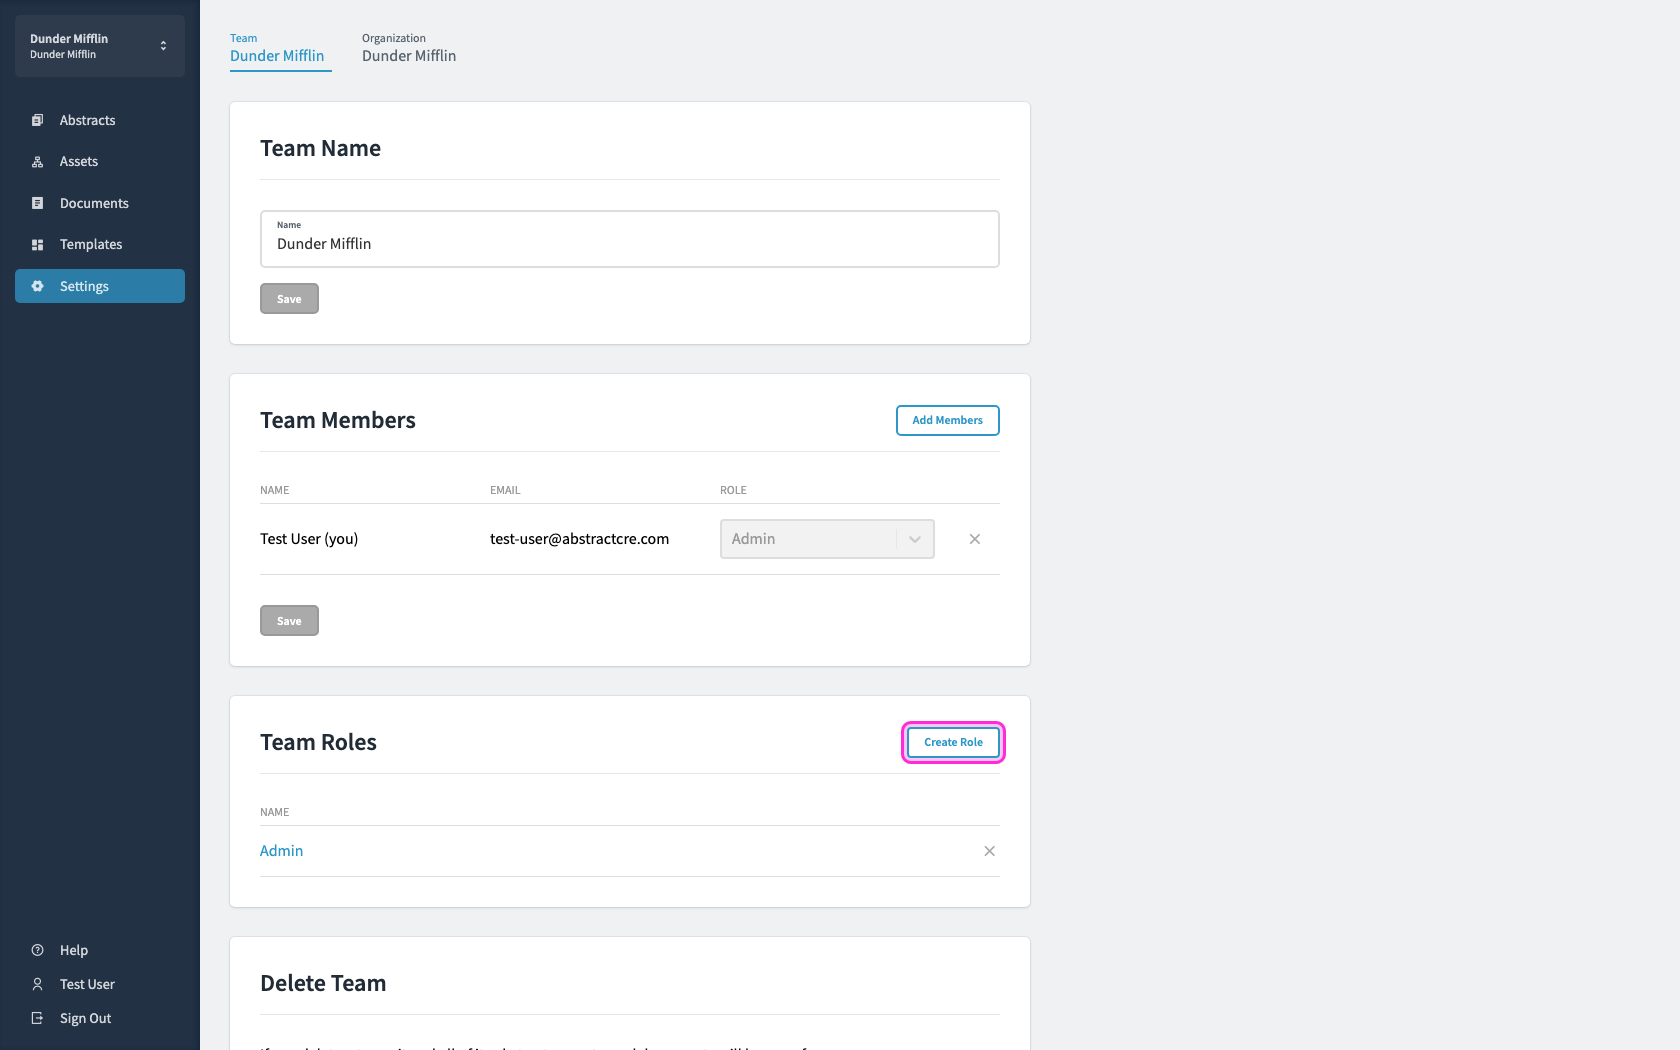Click the Assets sidebar icon
Viewport: 1680px width, 1050px height.
[37, 162]
